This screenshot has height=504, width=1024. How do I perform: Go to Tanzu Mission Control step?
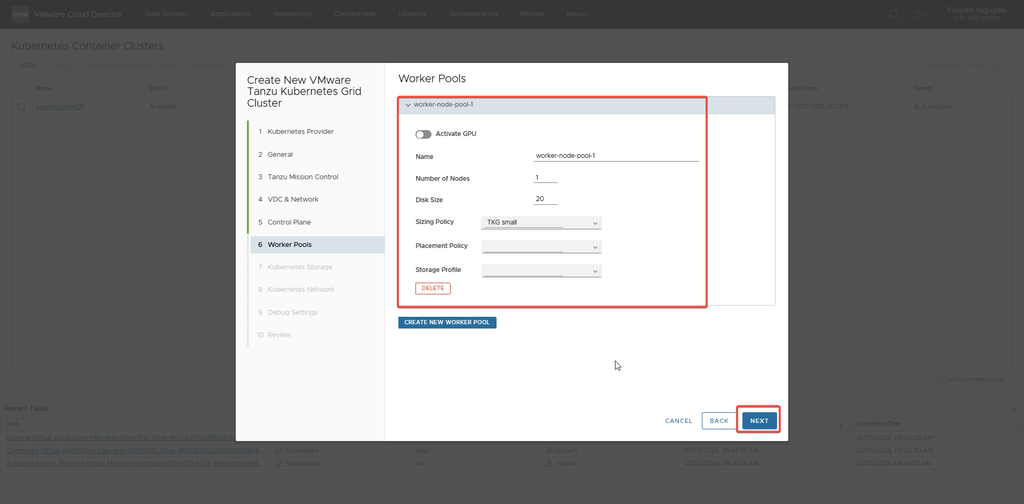pyautogui.click(x=302, y=177)
